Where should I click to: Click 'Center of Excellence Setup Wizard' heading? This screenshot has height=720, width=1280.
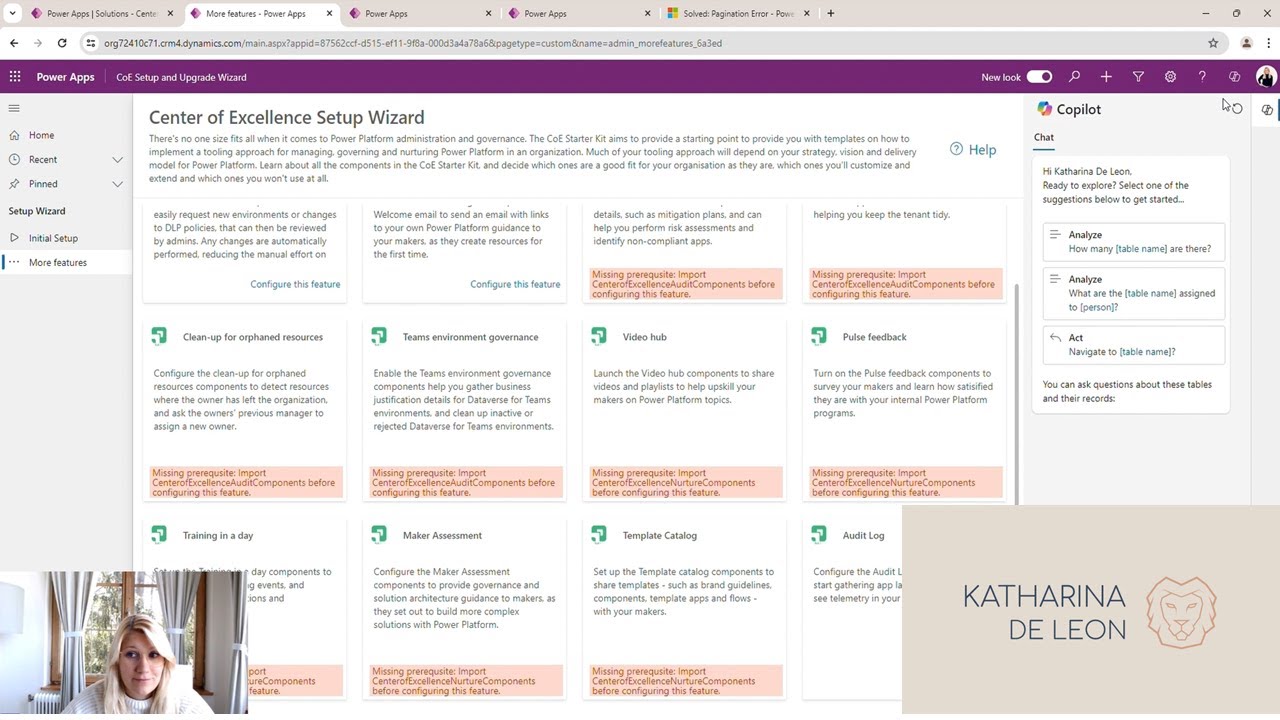pos(287,118)
